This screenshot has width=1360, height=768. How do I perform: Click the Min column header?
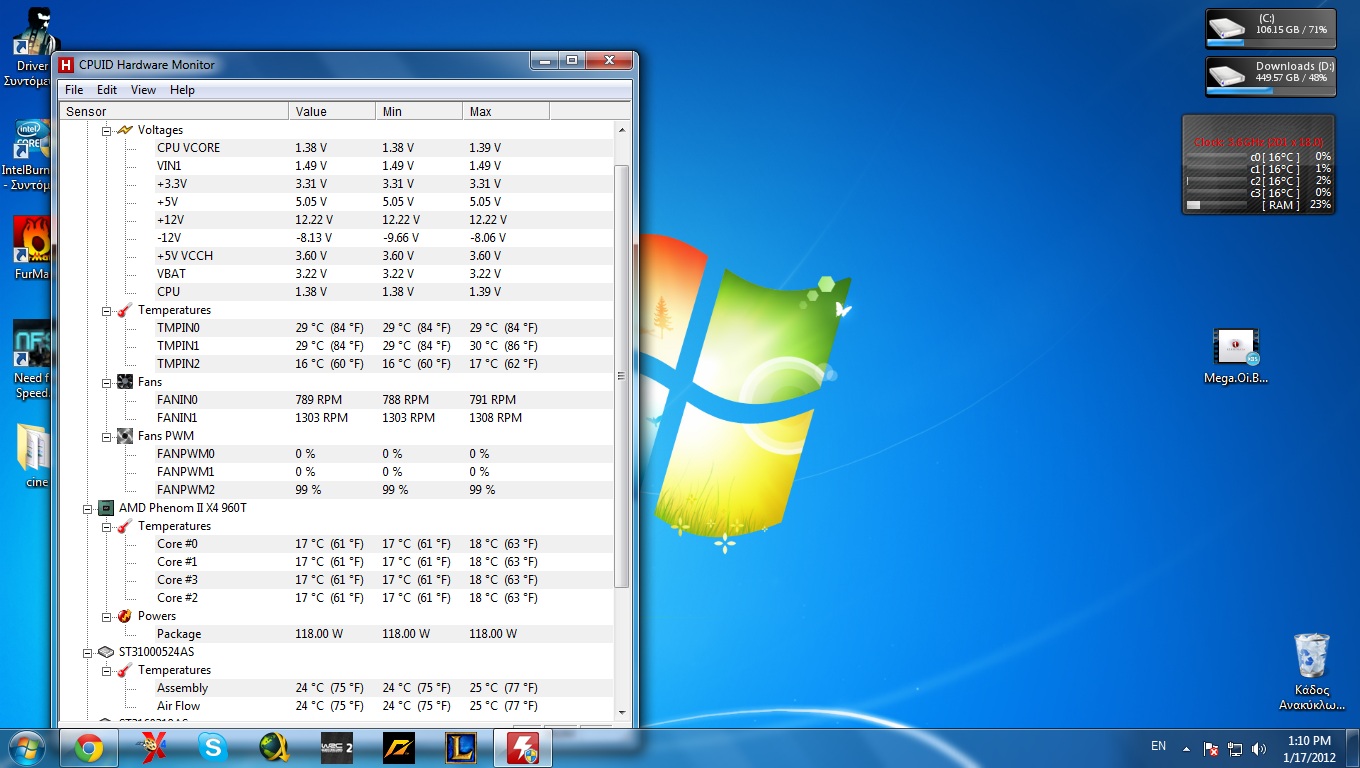(419, 112)
